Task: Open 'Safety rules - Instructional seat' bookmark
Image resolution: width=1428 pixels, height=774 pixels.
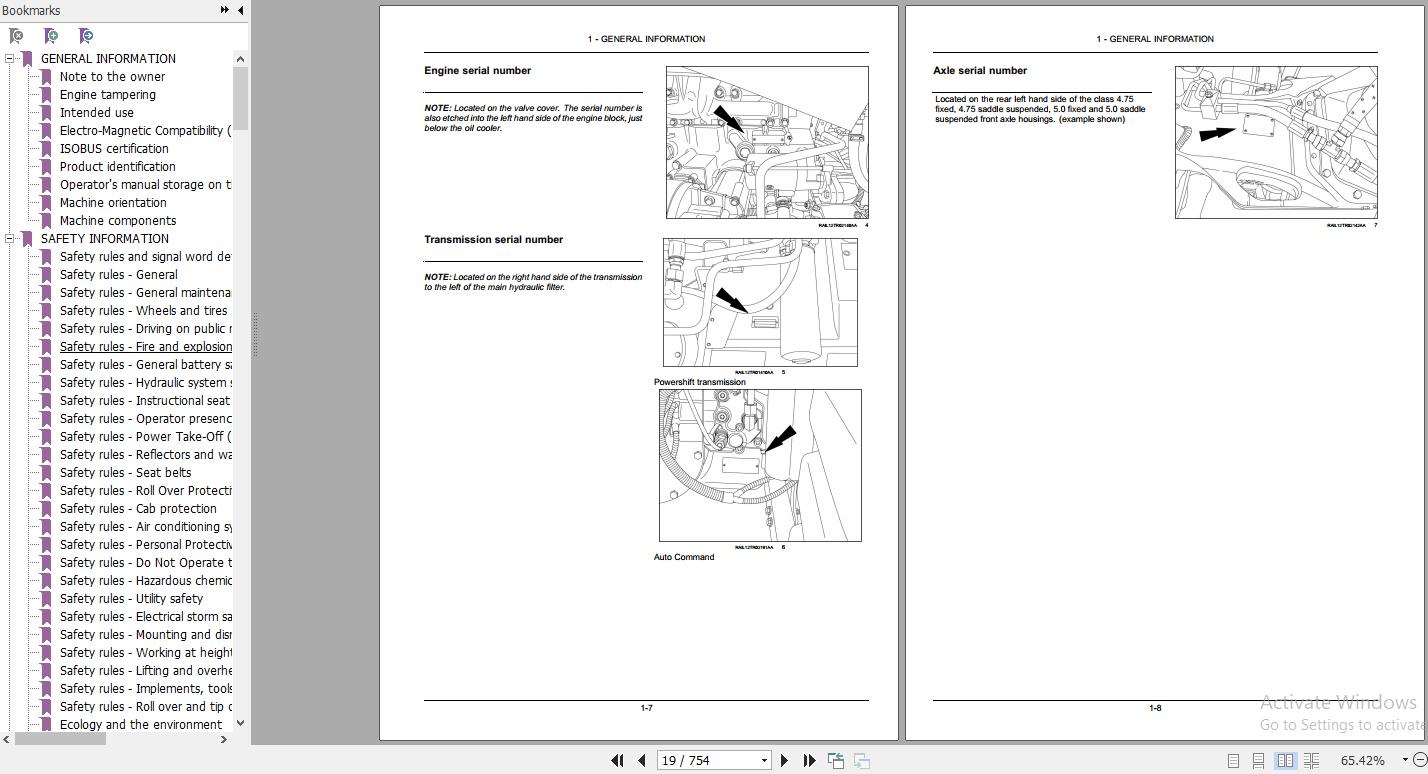Action: 145,401
